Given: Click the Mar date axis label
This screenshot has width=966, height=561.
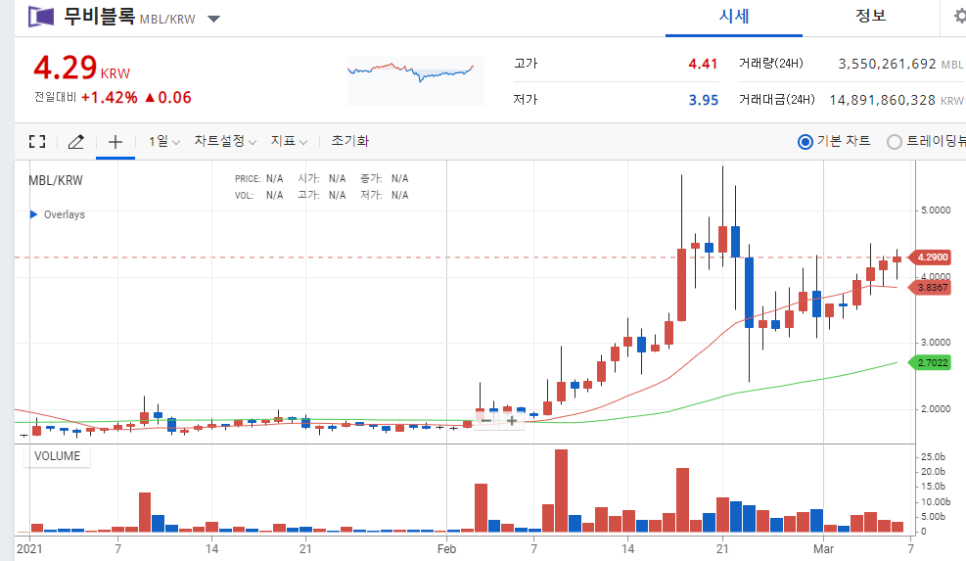Looking at the screenshot, I should pyautogui.click(x=823, y=548).
